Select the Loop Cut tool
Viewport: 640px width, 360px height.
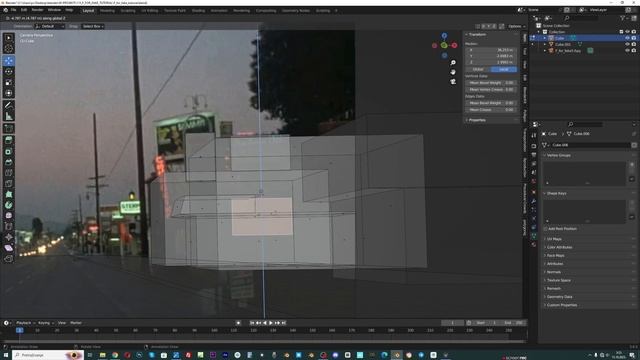pos(9,173)
